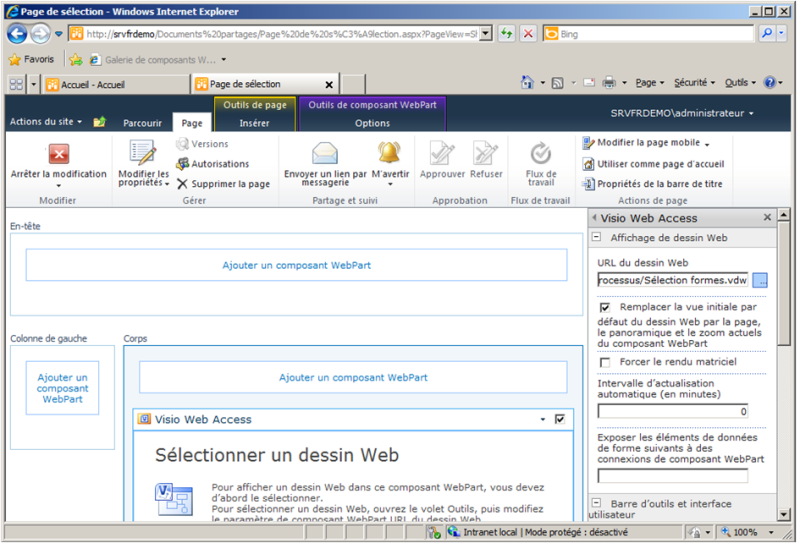Viewport: 800px width, 543px height.
Task: Open the Outils menu
Action: (x=740, y=83)
